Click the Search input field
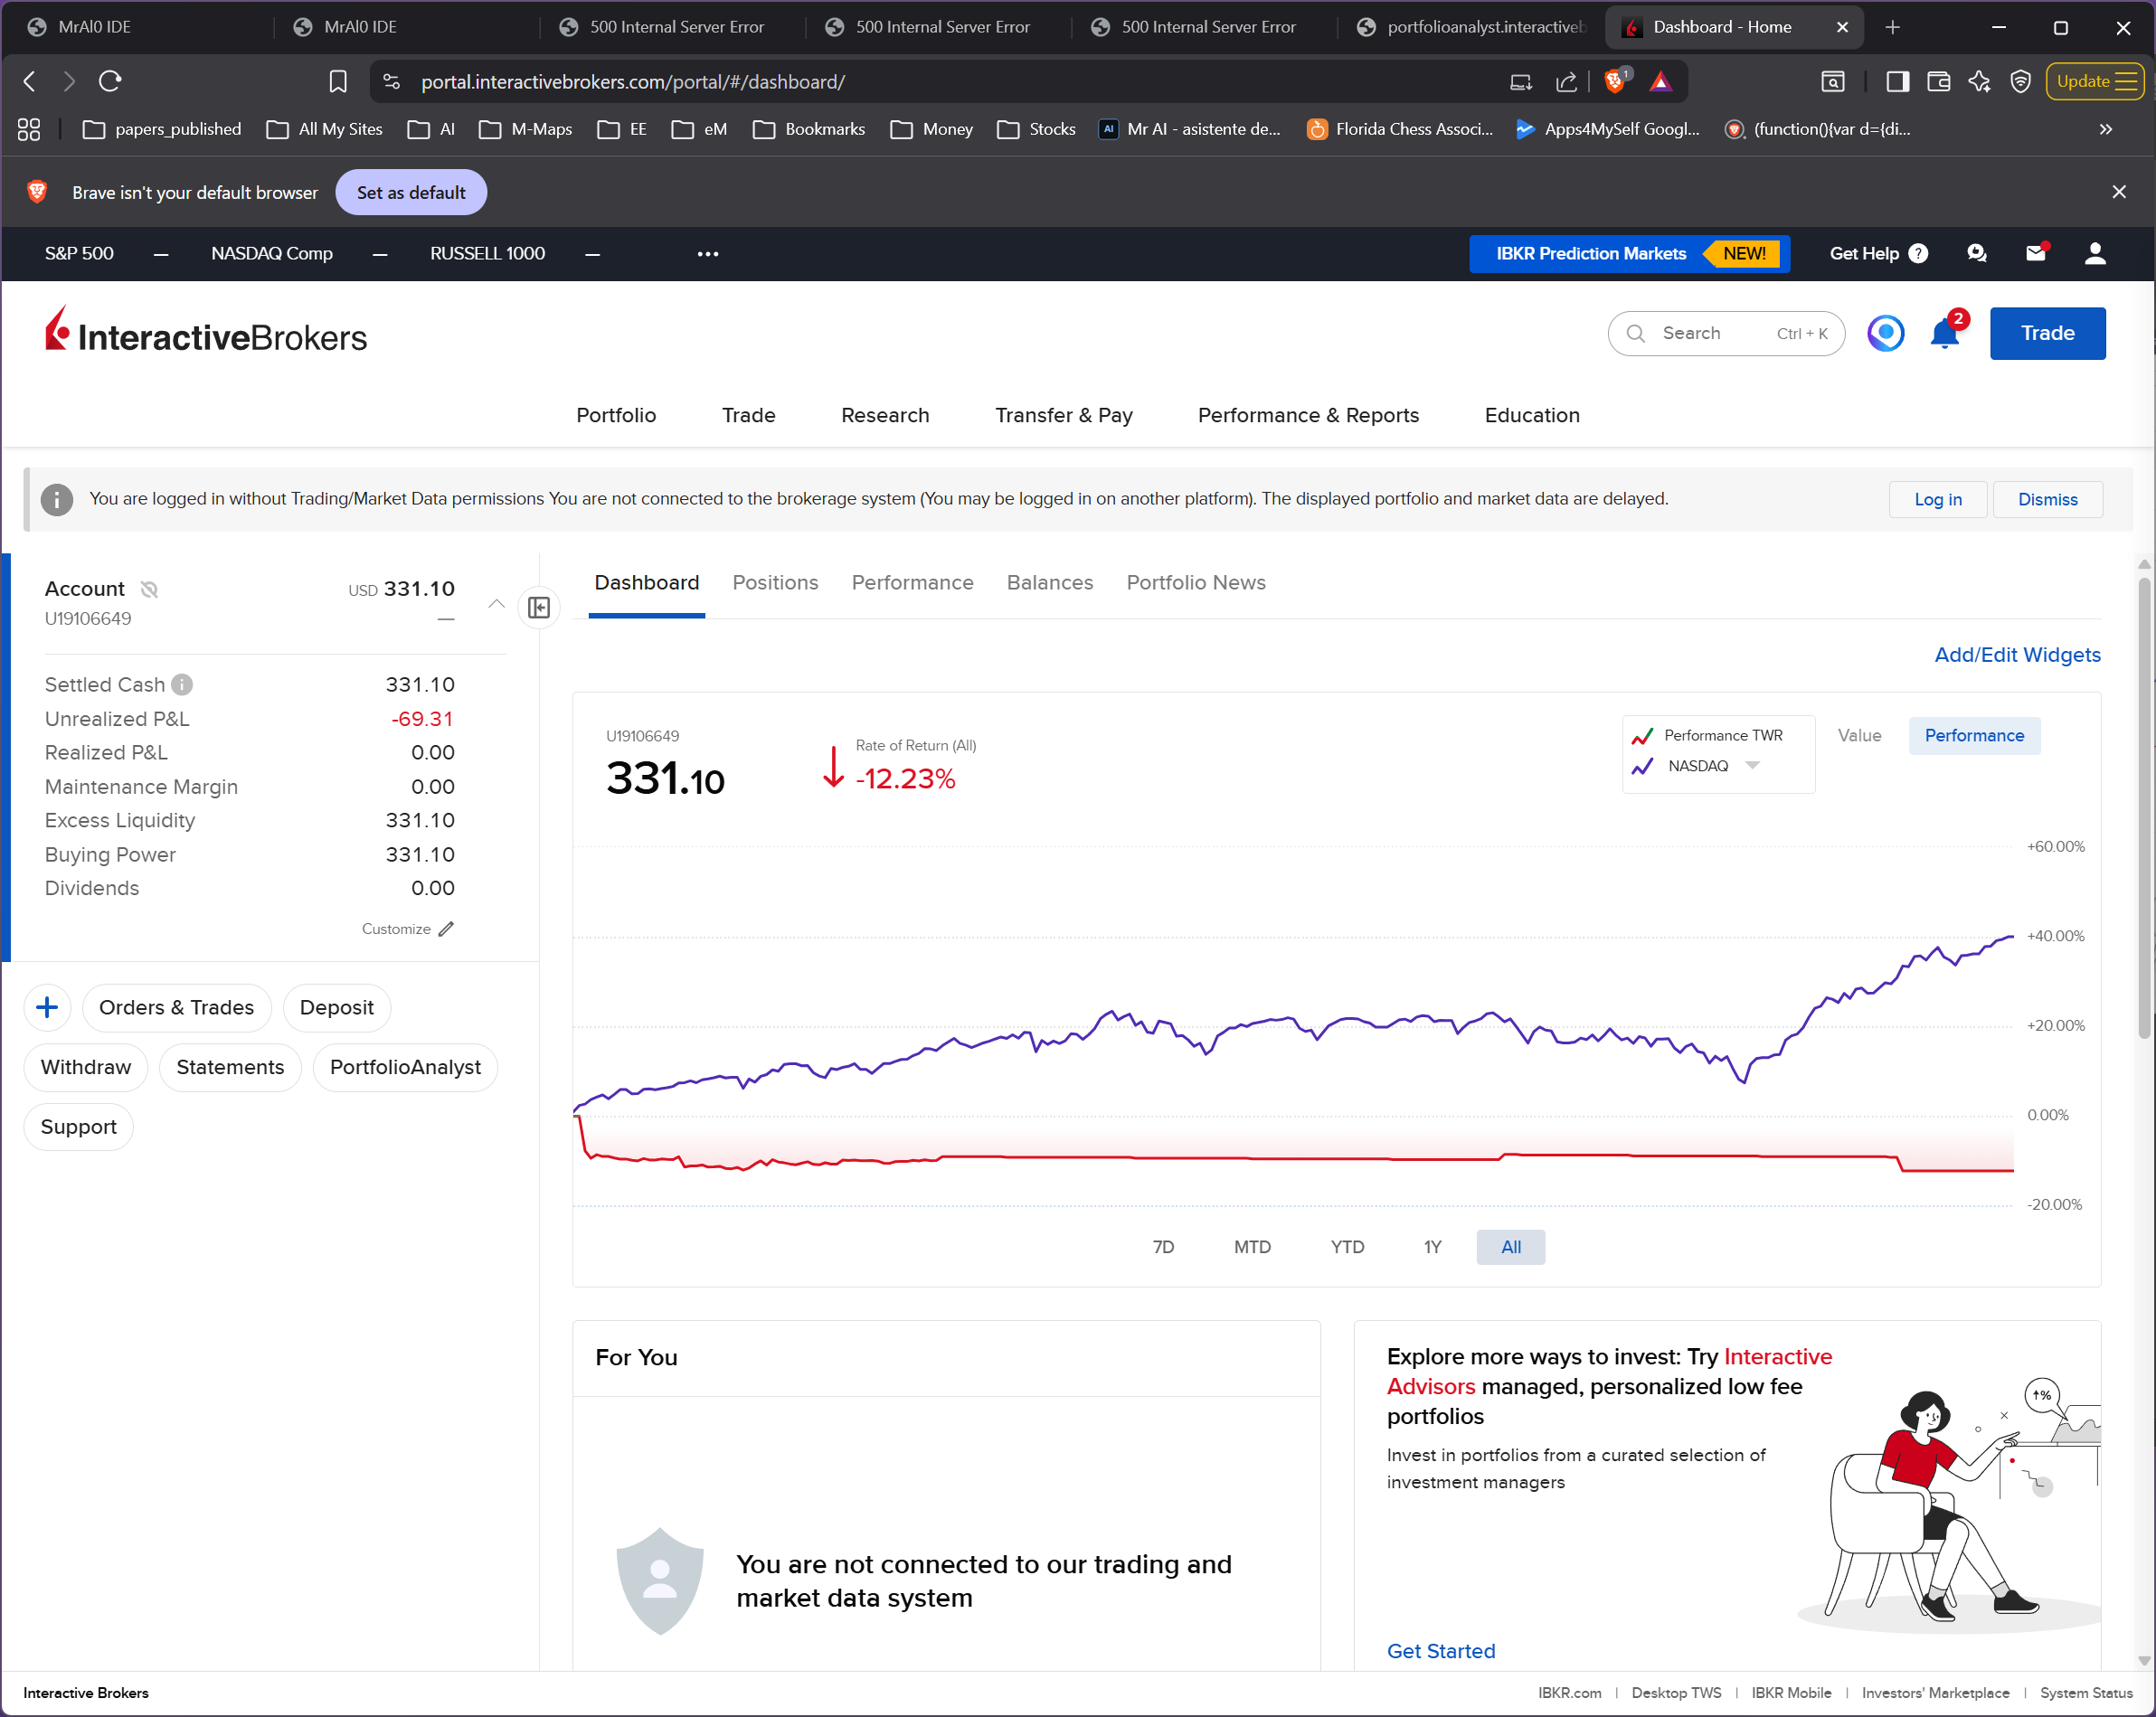Image resolution: width=2156 pixels, height=1717 pixels. (1726, 333)
